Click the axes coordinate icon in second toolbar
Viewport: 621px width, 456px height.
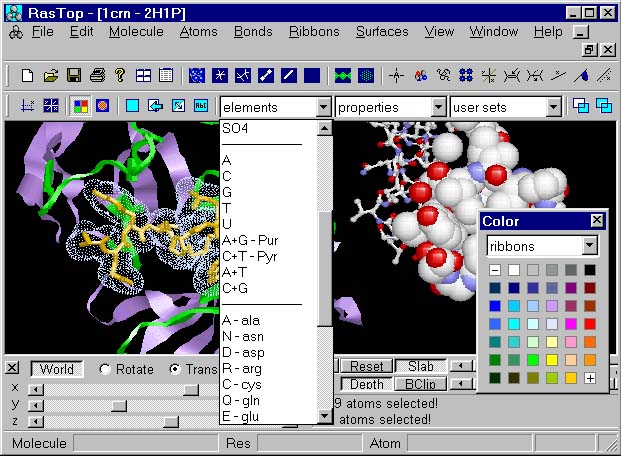[27, 106]
